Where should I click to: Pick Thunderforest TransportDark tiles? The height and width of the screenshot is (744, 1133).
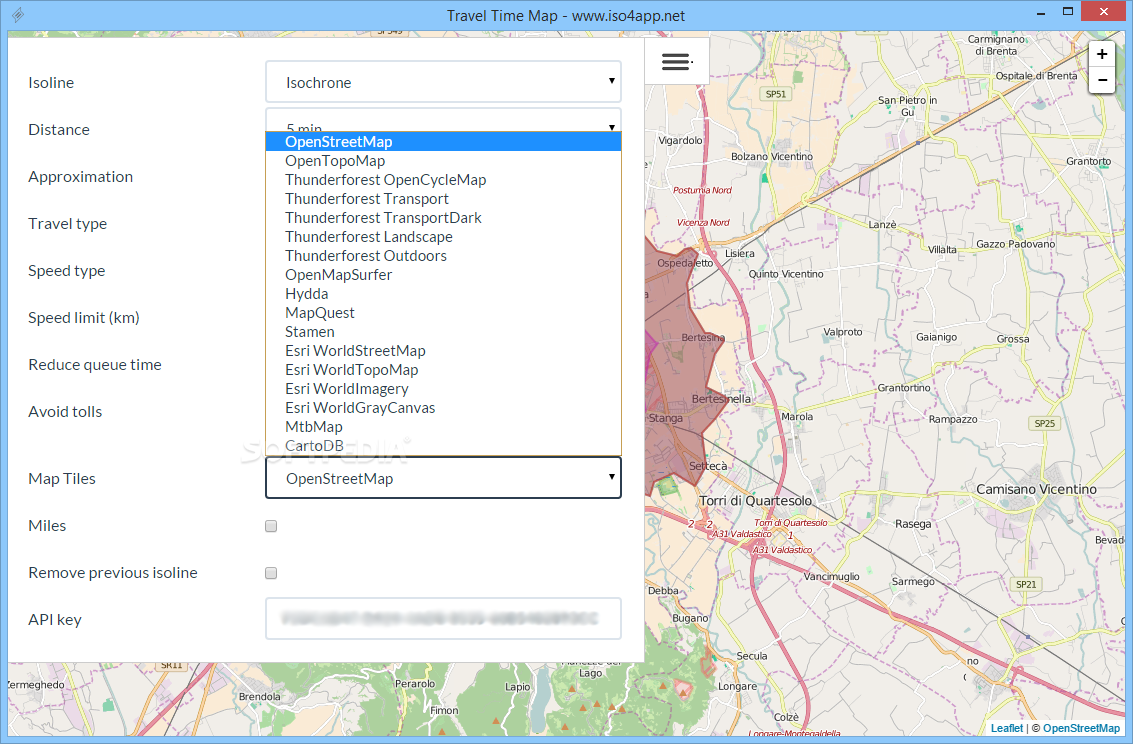(x=443, y=218)
